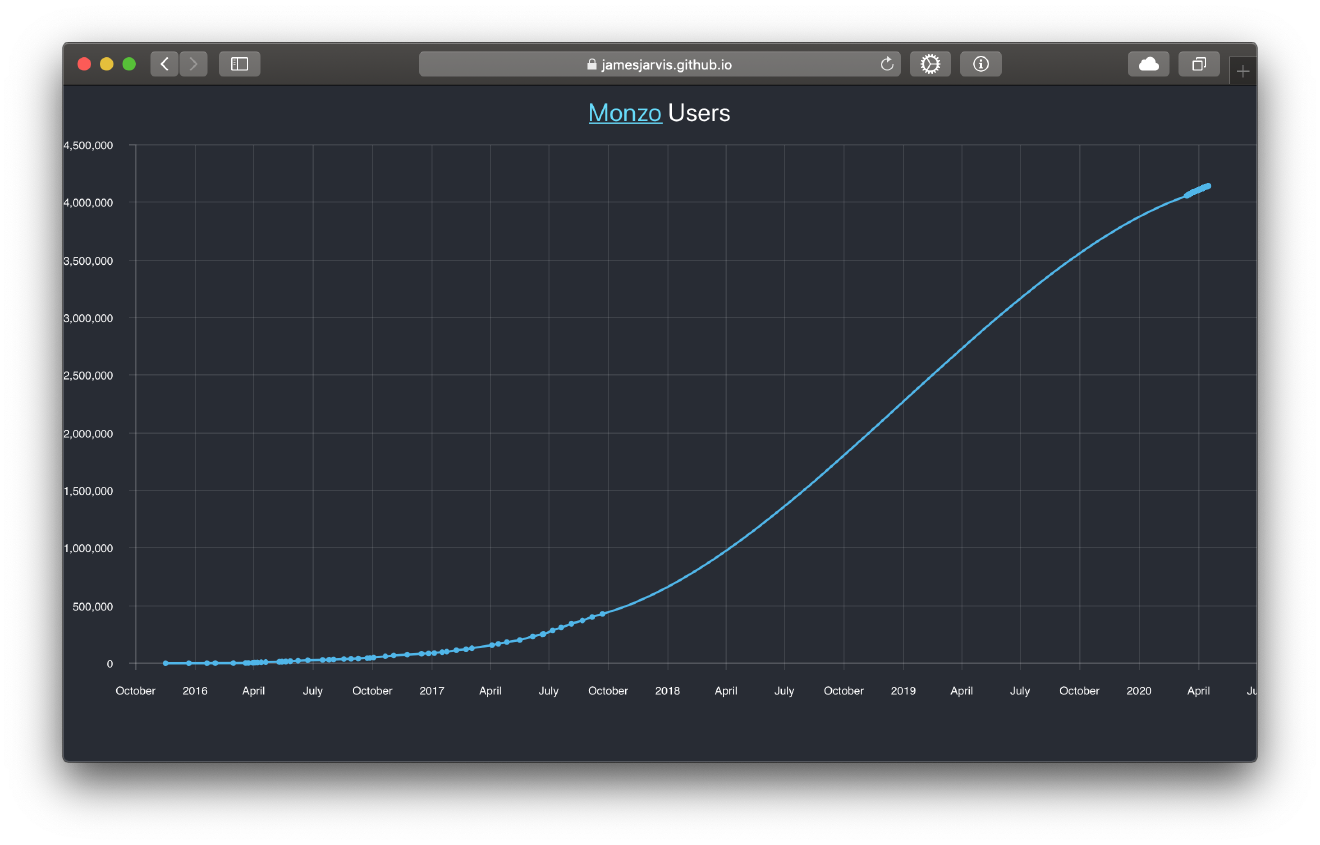Open the Monzo link in the title

(x=625, y=113)
